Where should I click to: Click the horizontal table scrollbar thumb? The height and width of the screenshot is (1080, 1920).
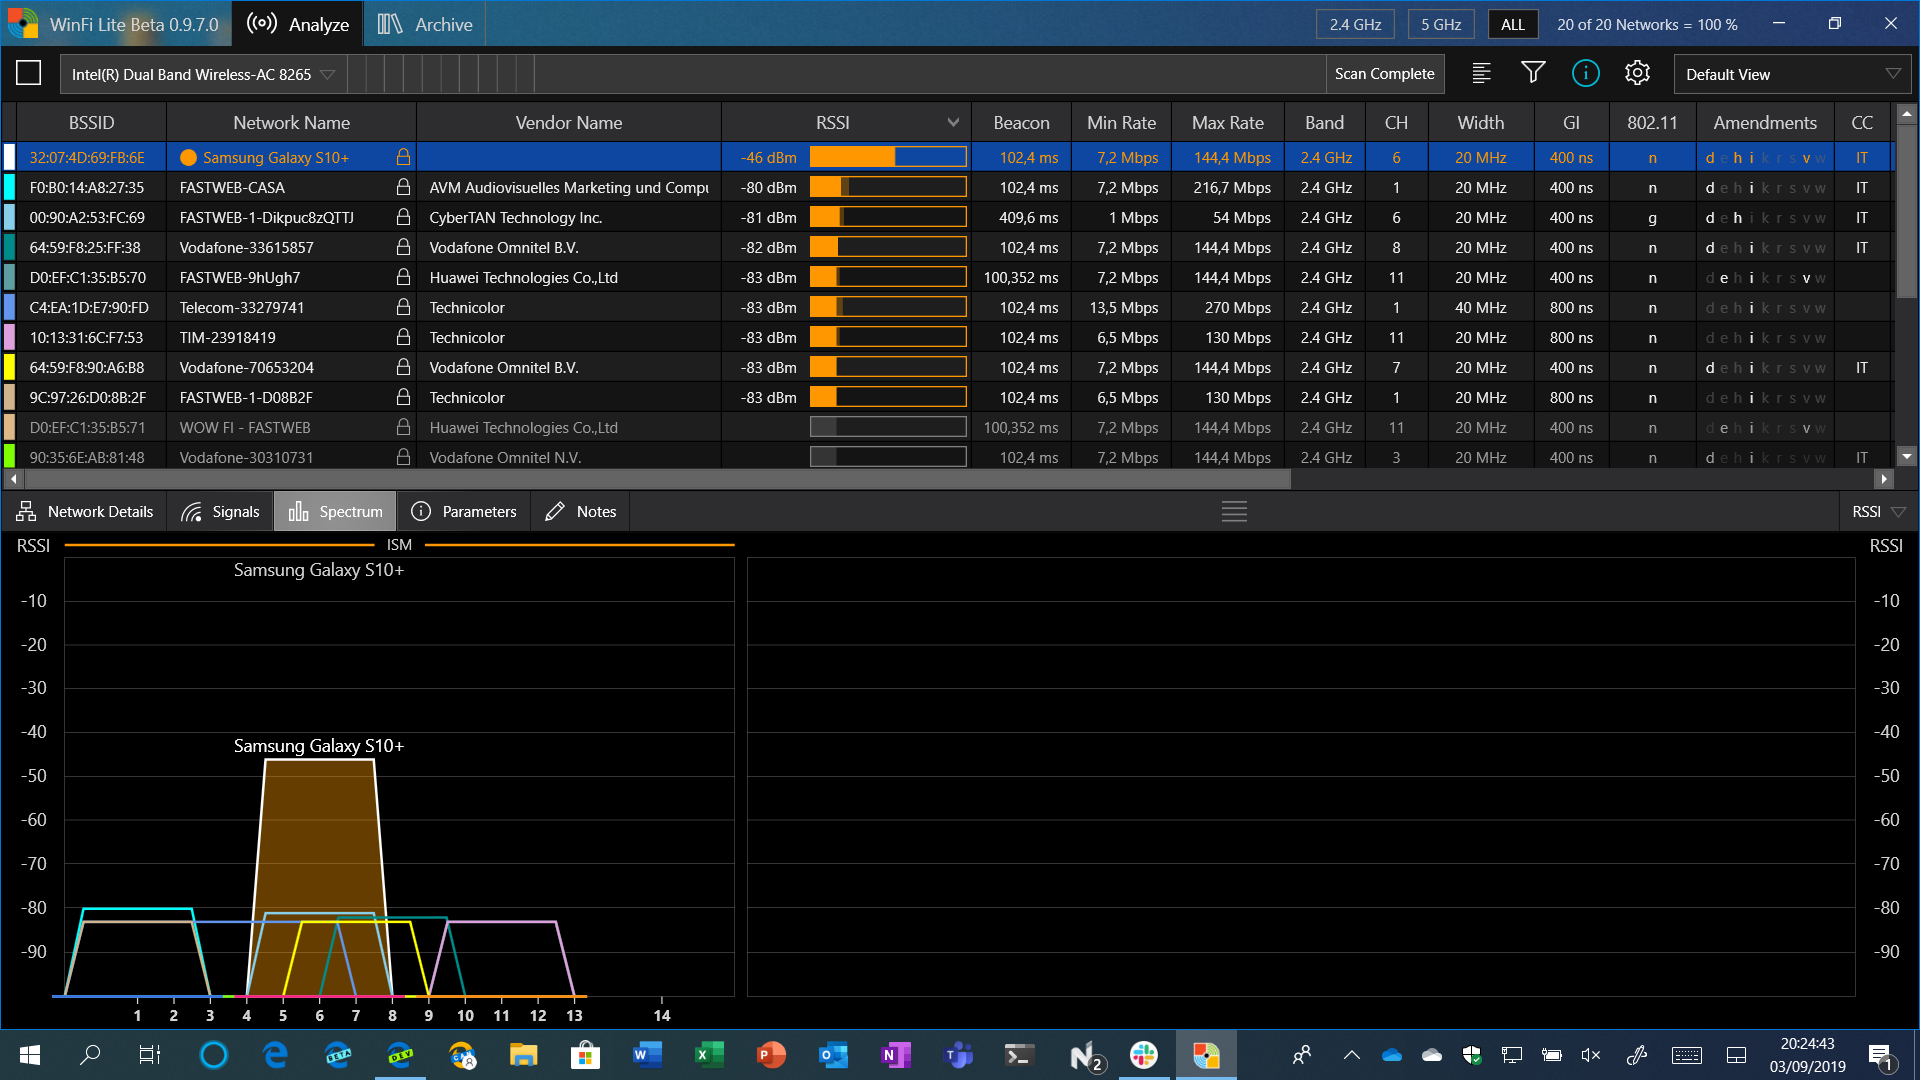click(657, 479)
